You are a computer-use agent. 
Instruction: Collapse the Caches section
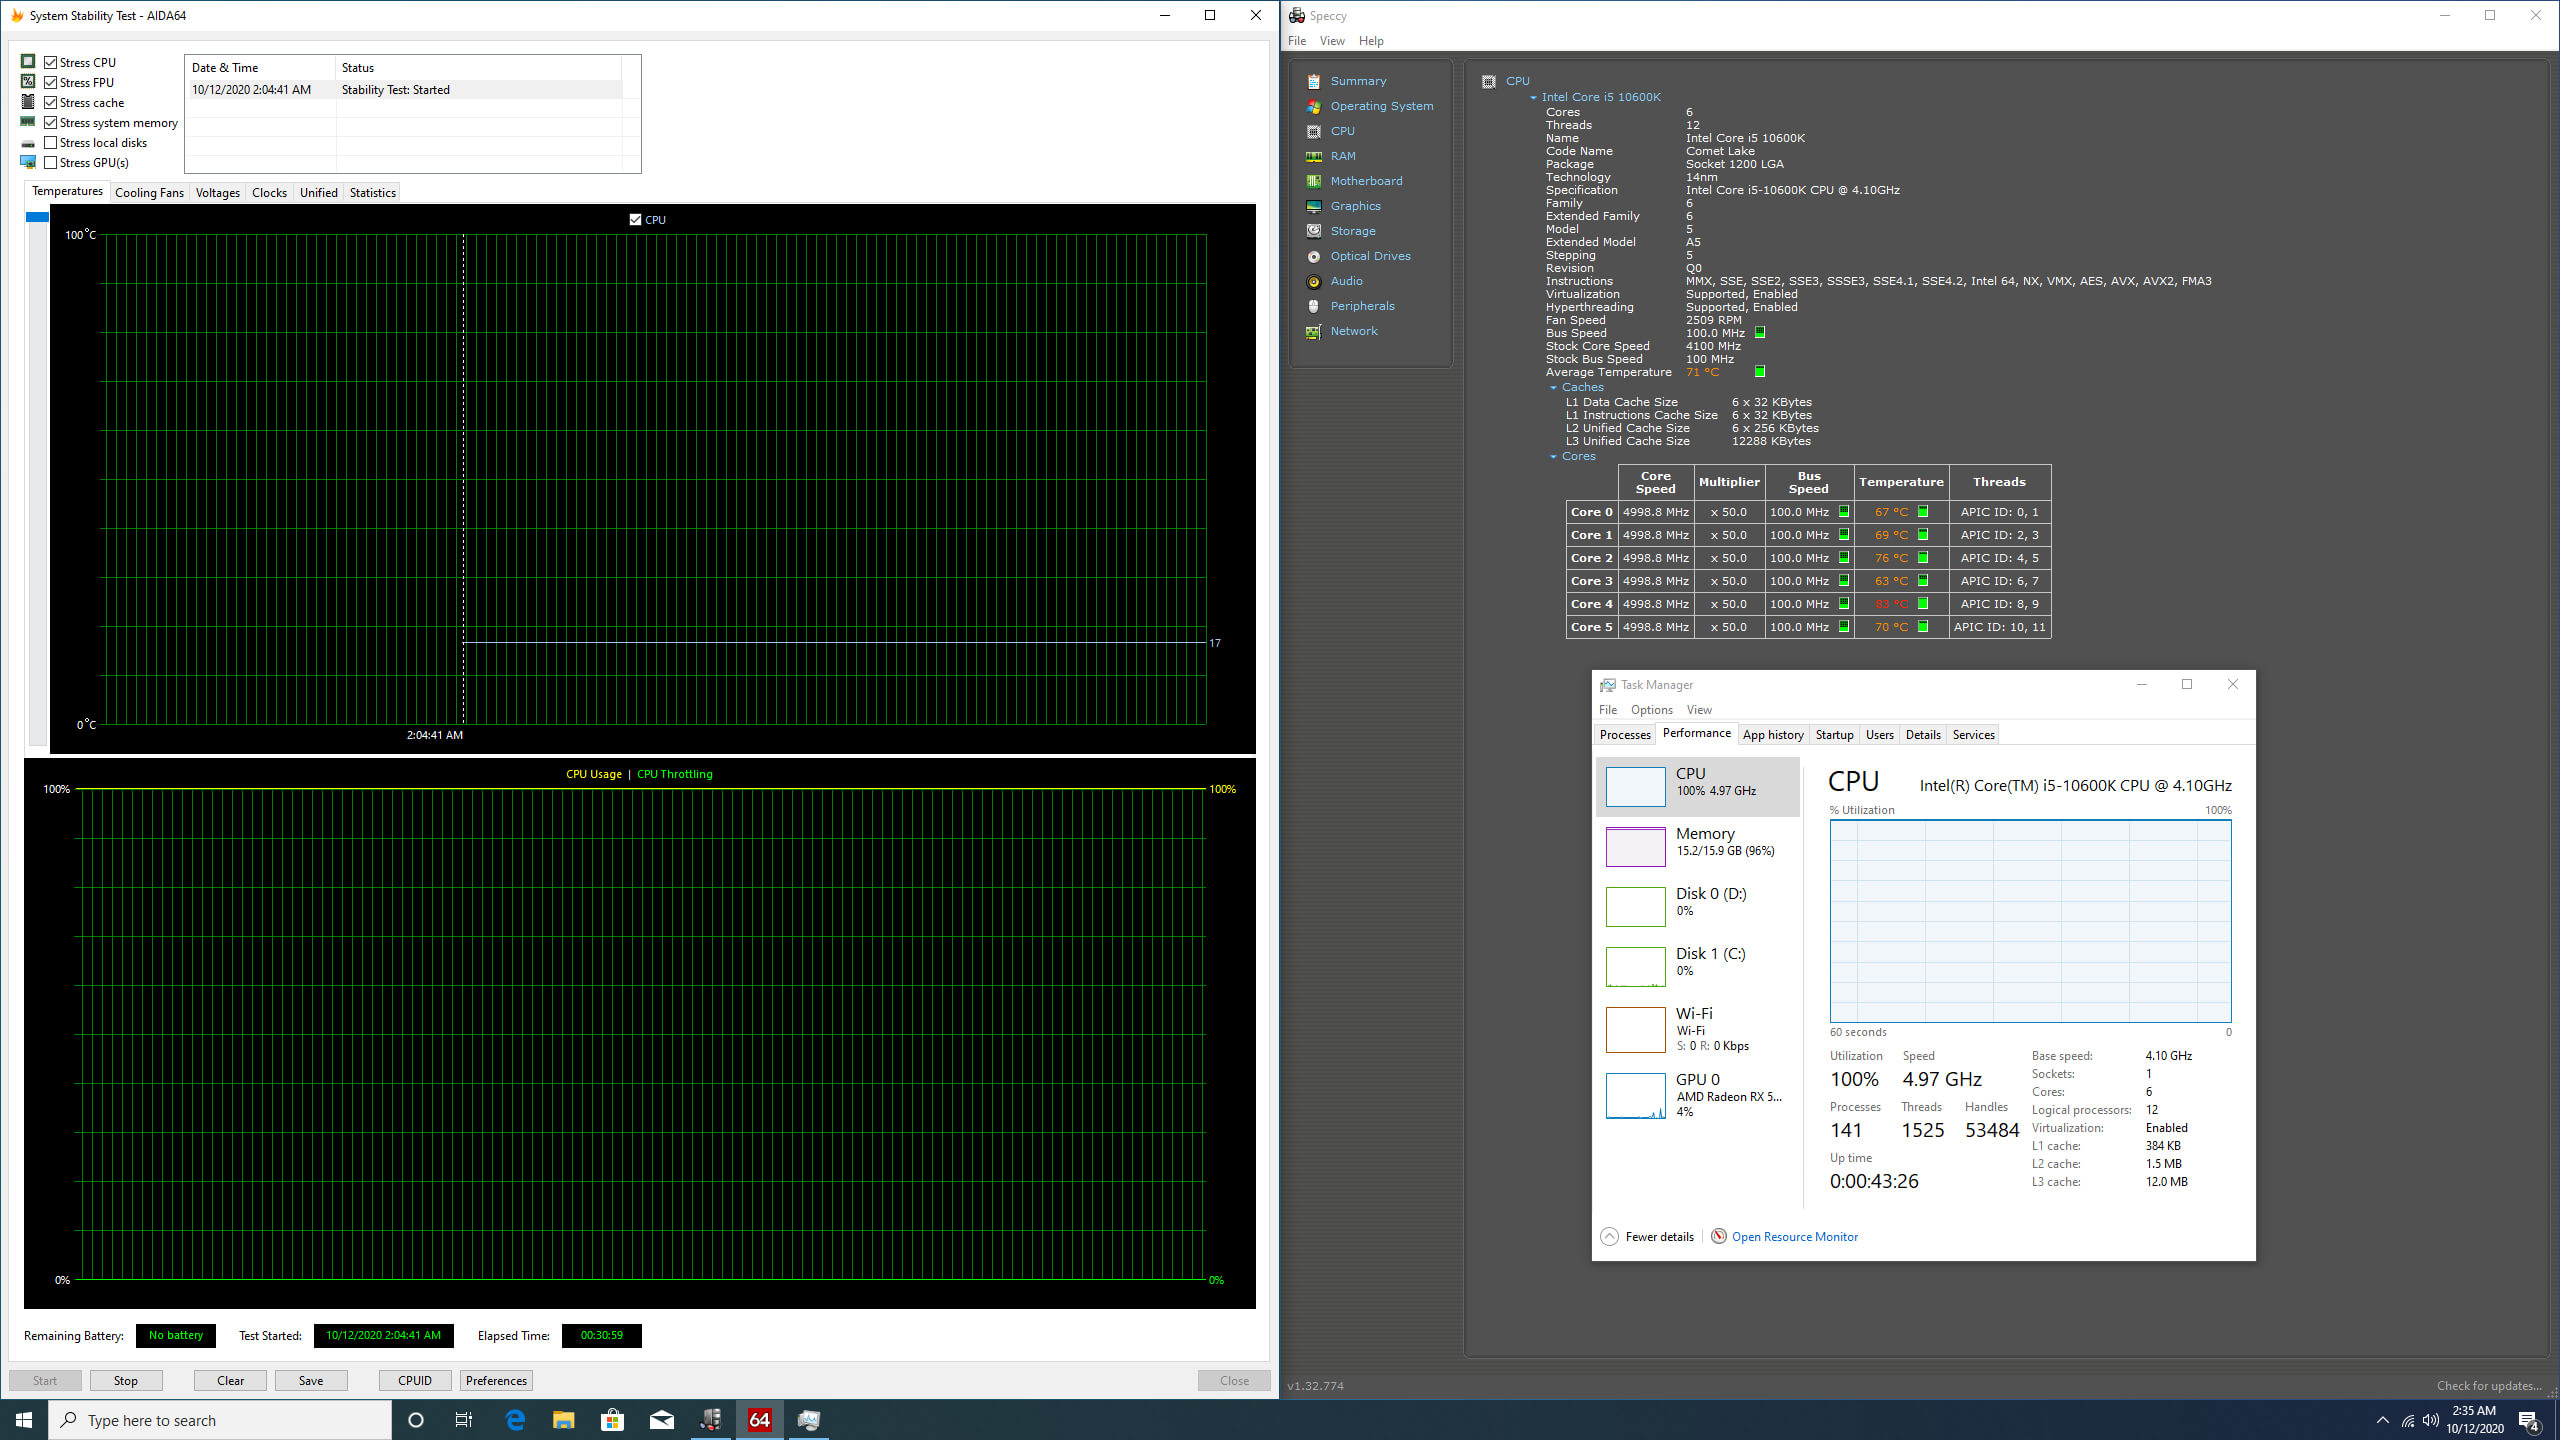click(1553, 388)
